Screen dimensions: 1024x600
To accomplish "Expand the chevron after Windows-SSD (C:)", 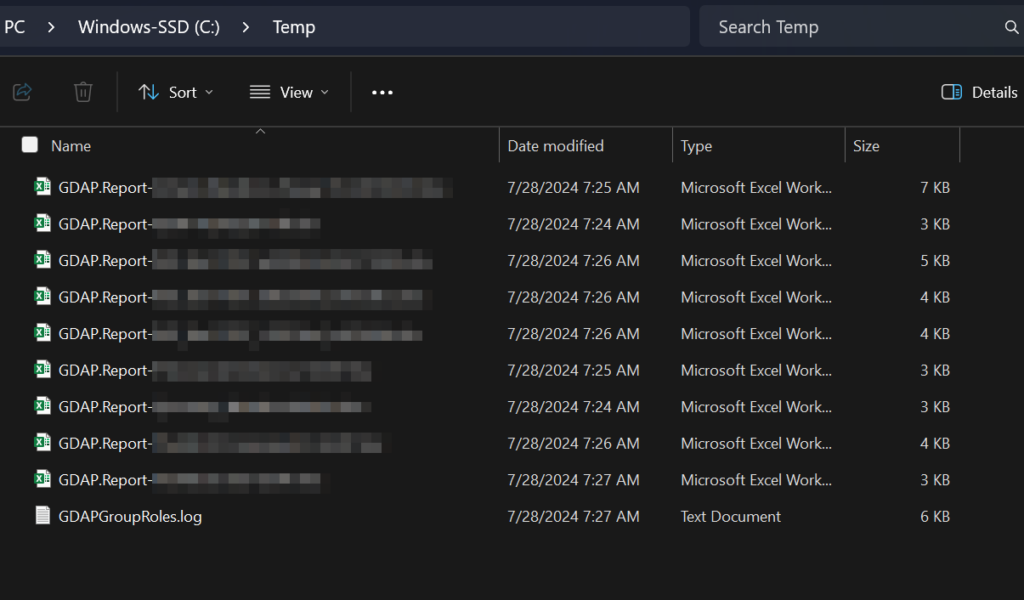I will (x=245, y=27).
